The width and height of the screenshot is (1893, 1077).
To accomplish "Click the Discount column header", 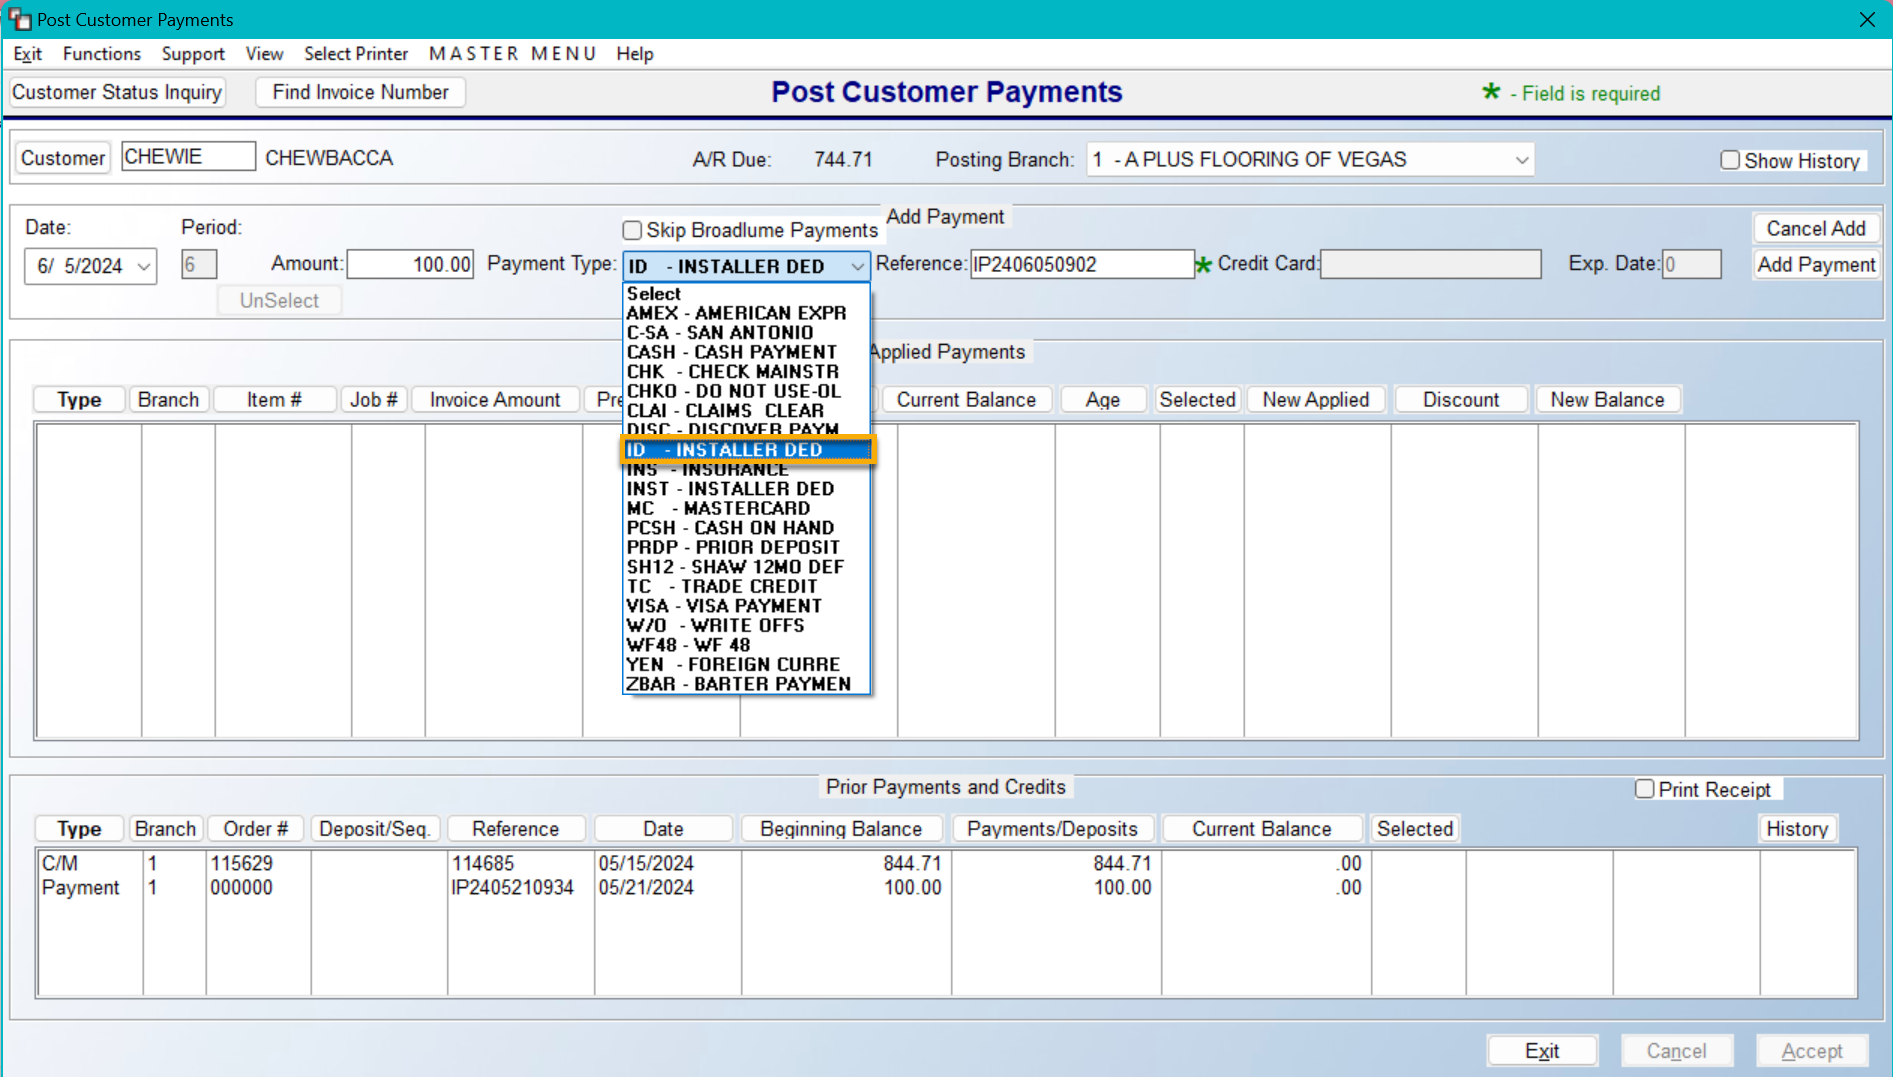I will (1461, 400).
